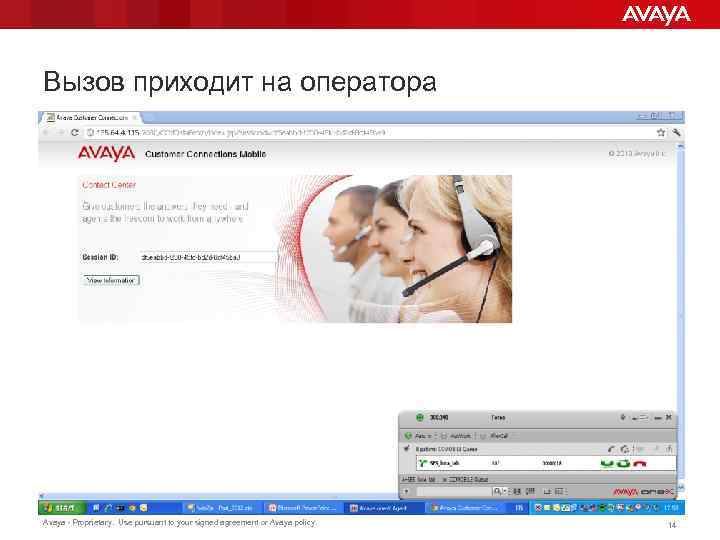Click the microphone icon in the softphone title bar
This screenshot has width=720, height=540.
point(623,417)
